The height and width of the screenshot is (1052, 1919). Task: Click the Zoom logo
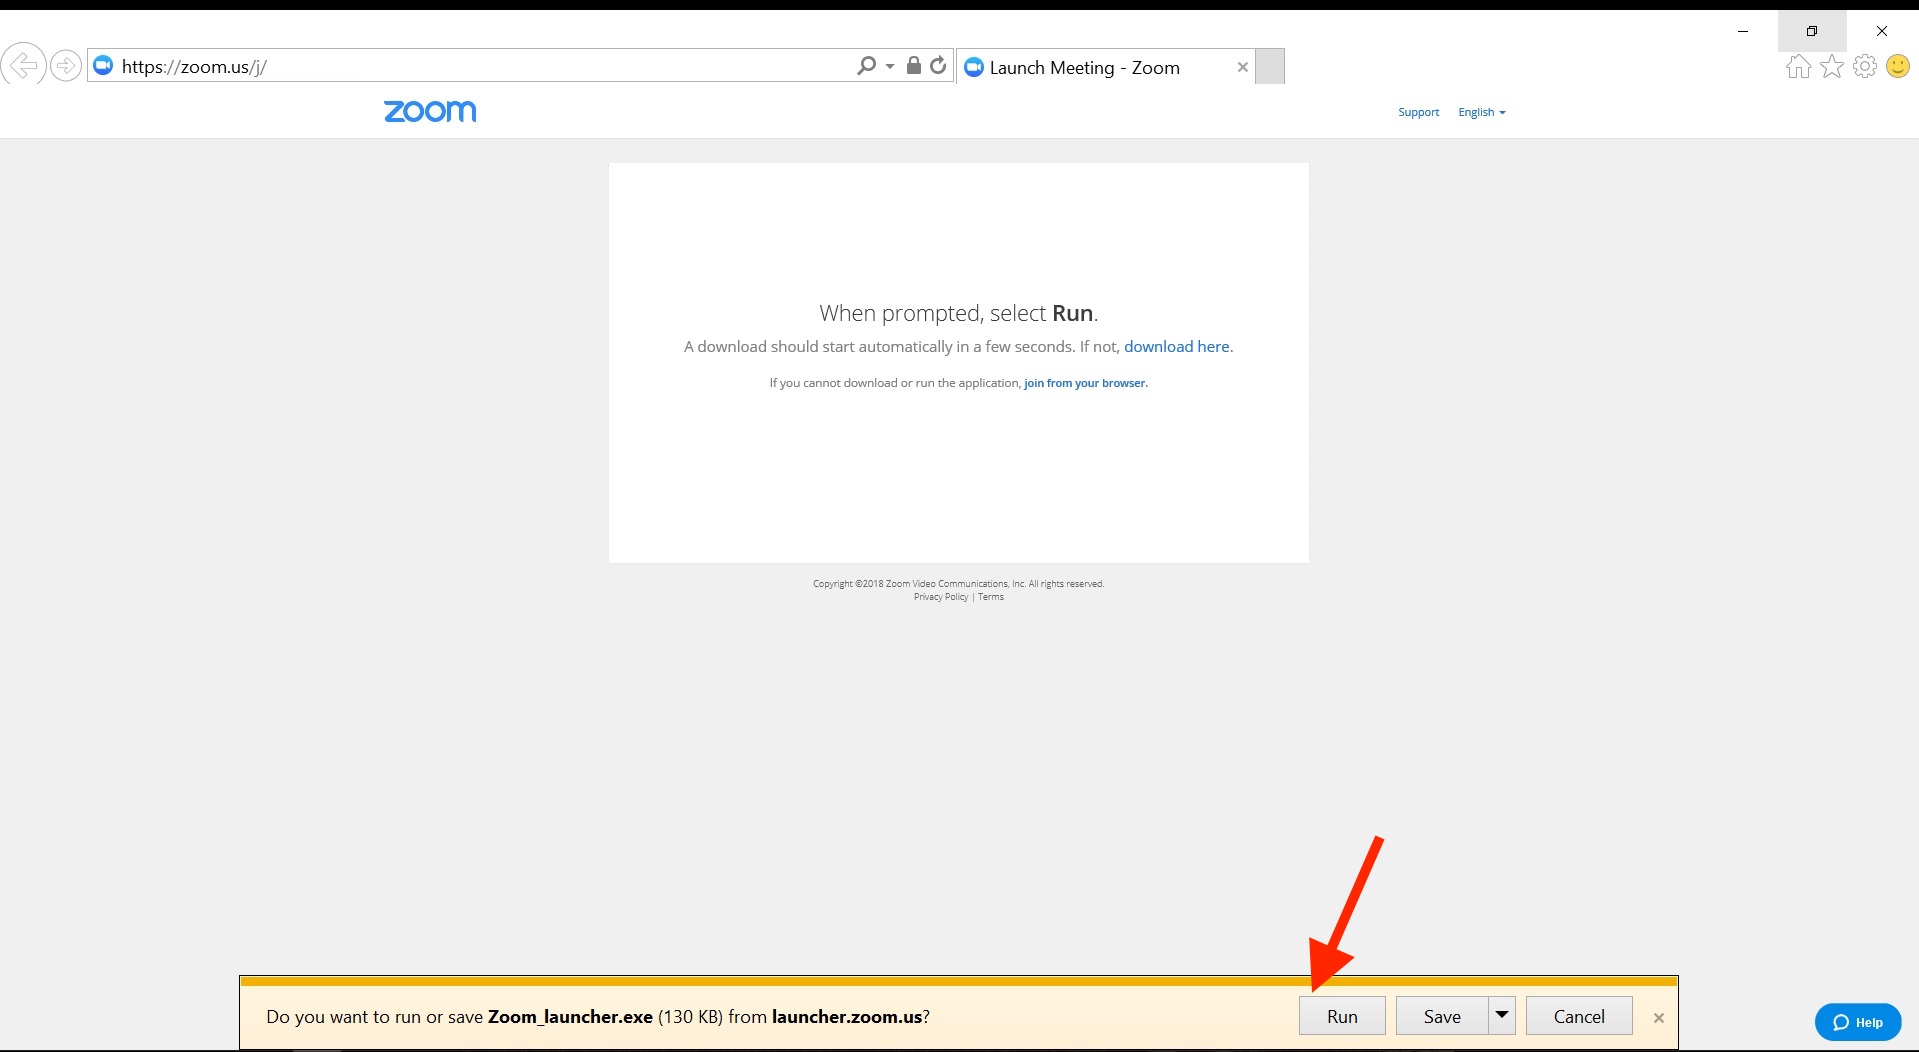(x=430, y=111)
